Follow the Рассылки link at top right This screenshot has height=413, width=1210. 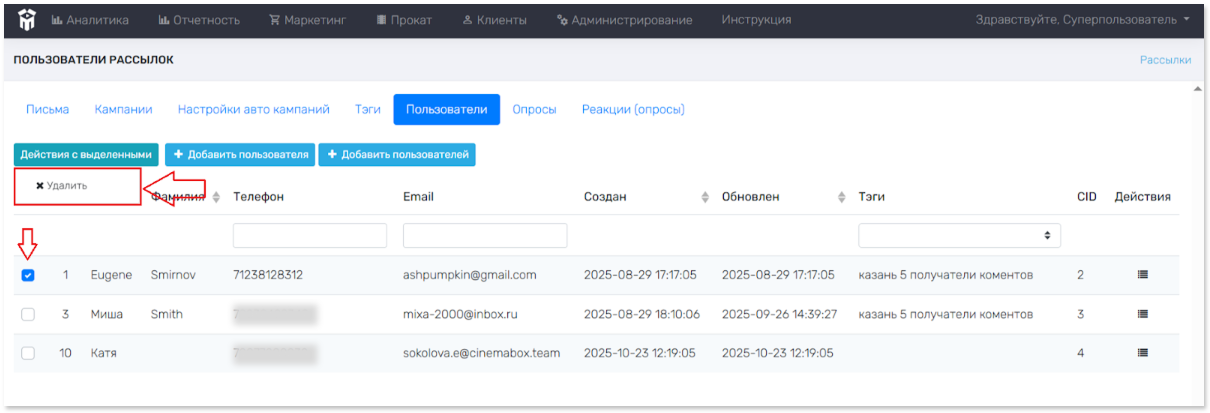[1165, 60]
